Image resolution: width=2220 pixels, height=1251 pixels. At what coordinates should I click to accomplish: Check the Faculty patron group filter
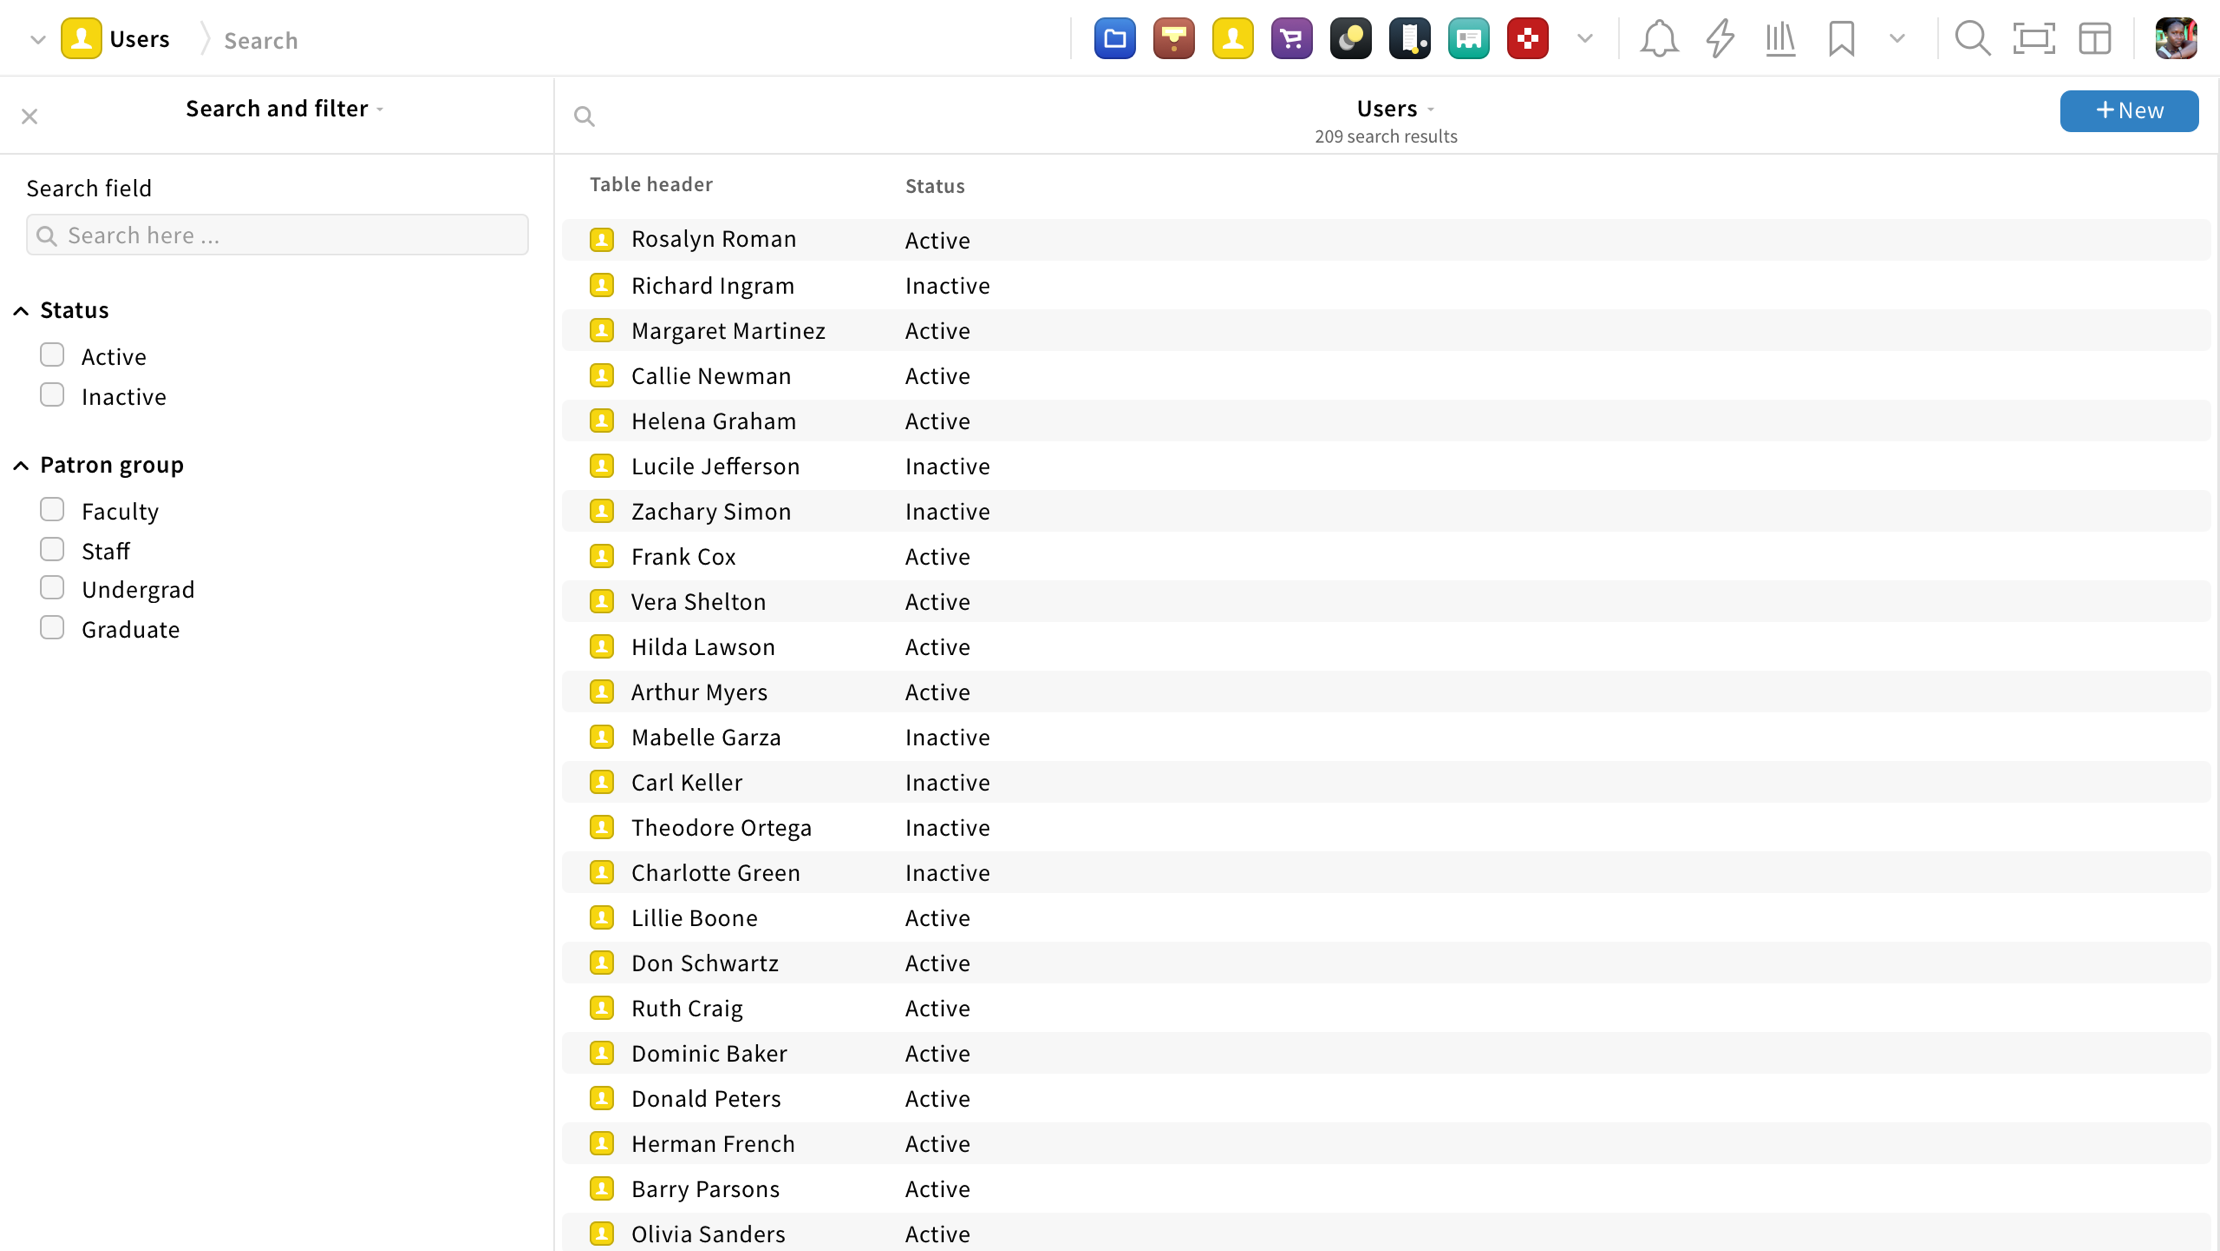pyautogui.click(x=52, y=510)
